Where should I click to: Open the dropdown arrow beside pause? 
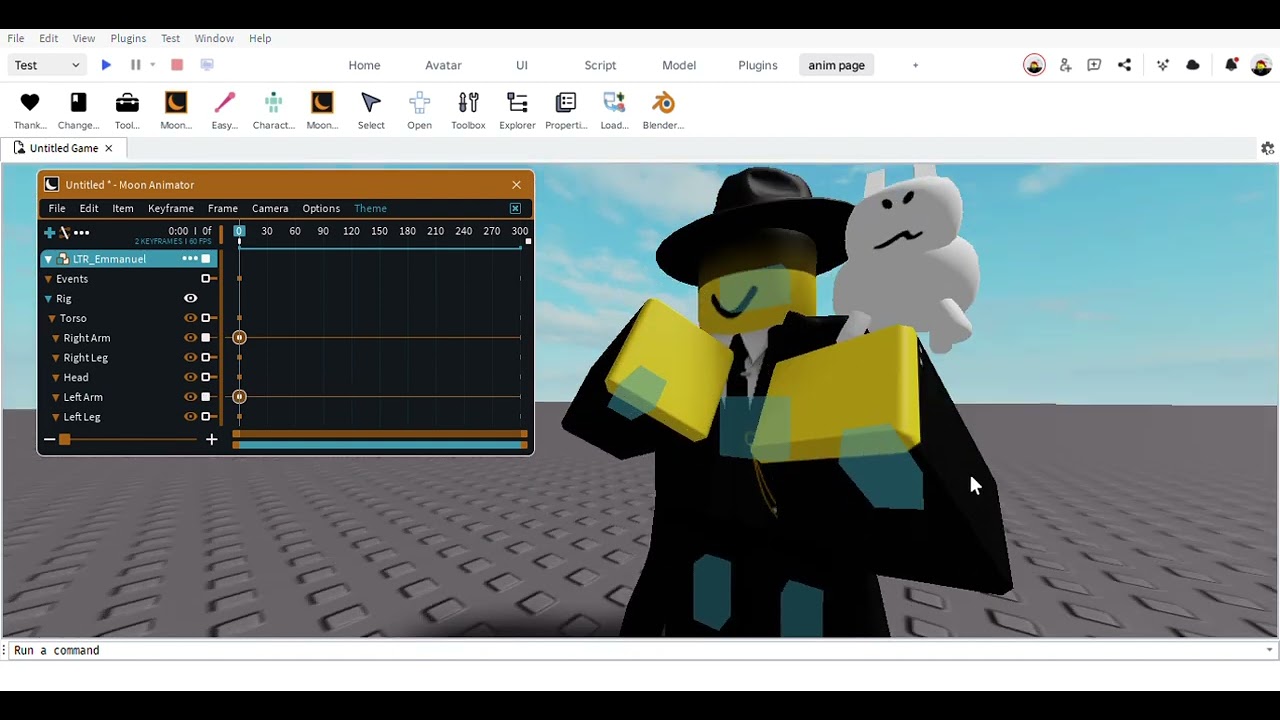[152, 65]
